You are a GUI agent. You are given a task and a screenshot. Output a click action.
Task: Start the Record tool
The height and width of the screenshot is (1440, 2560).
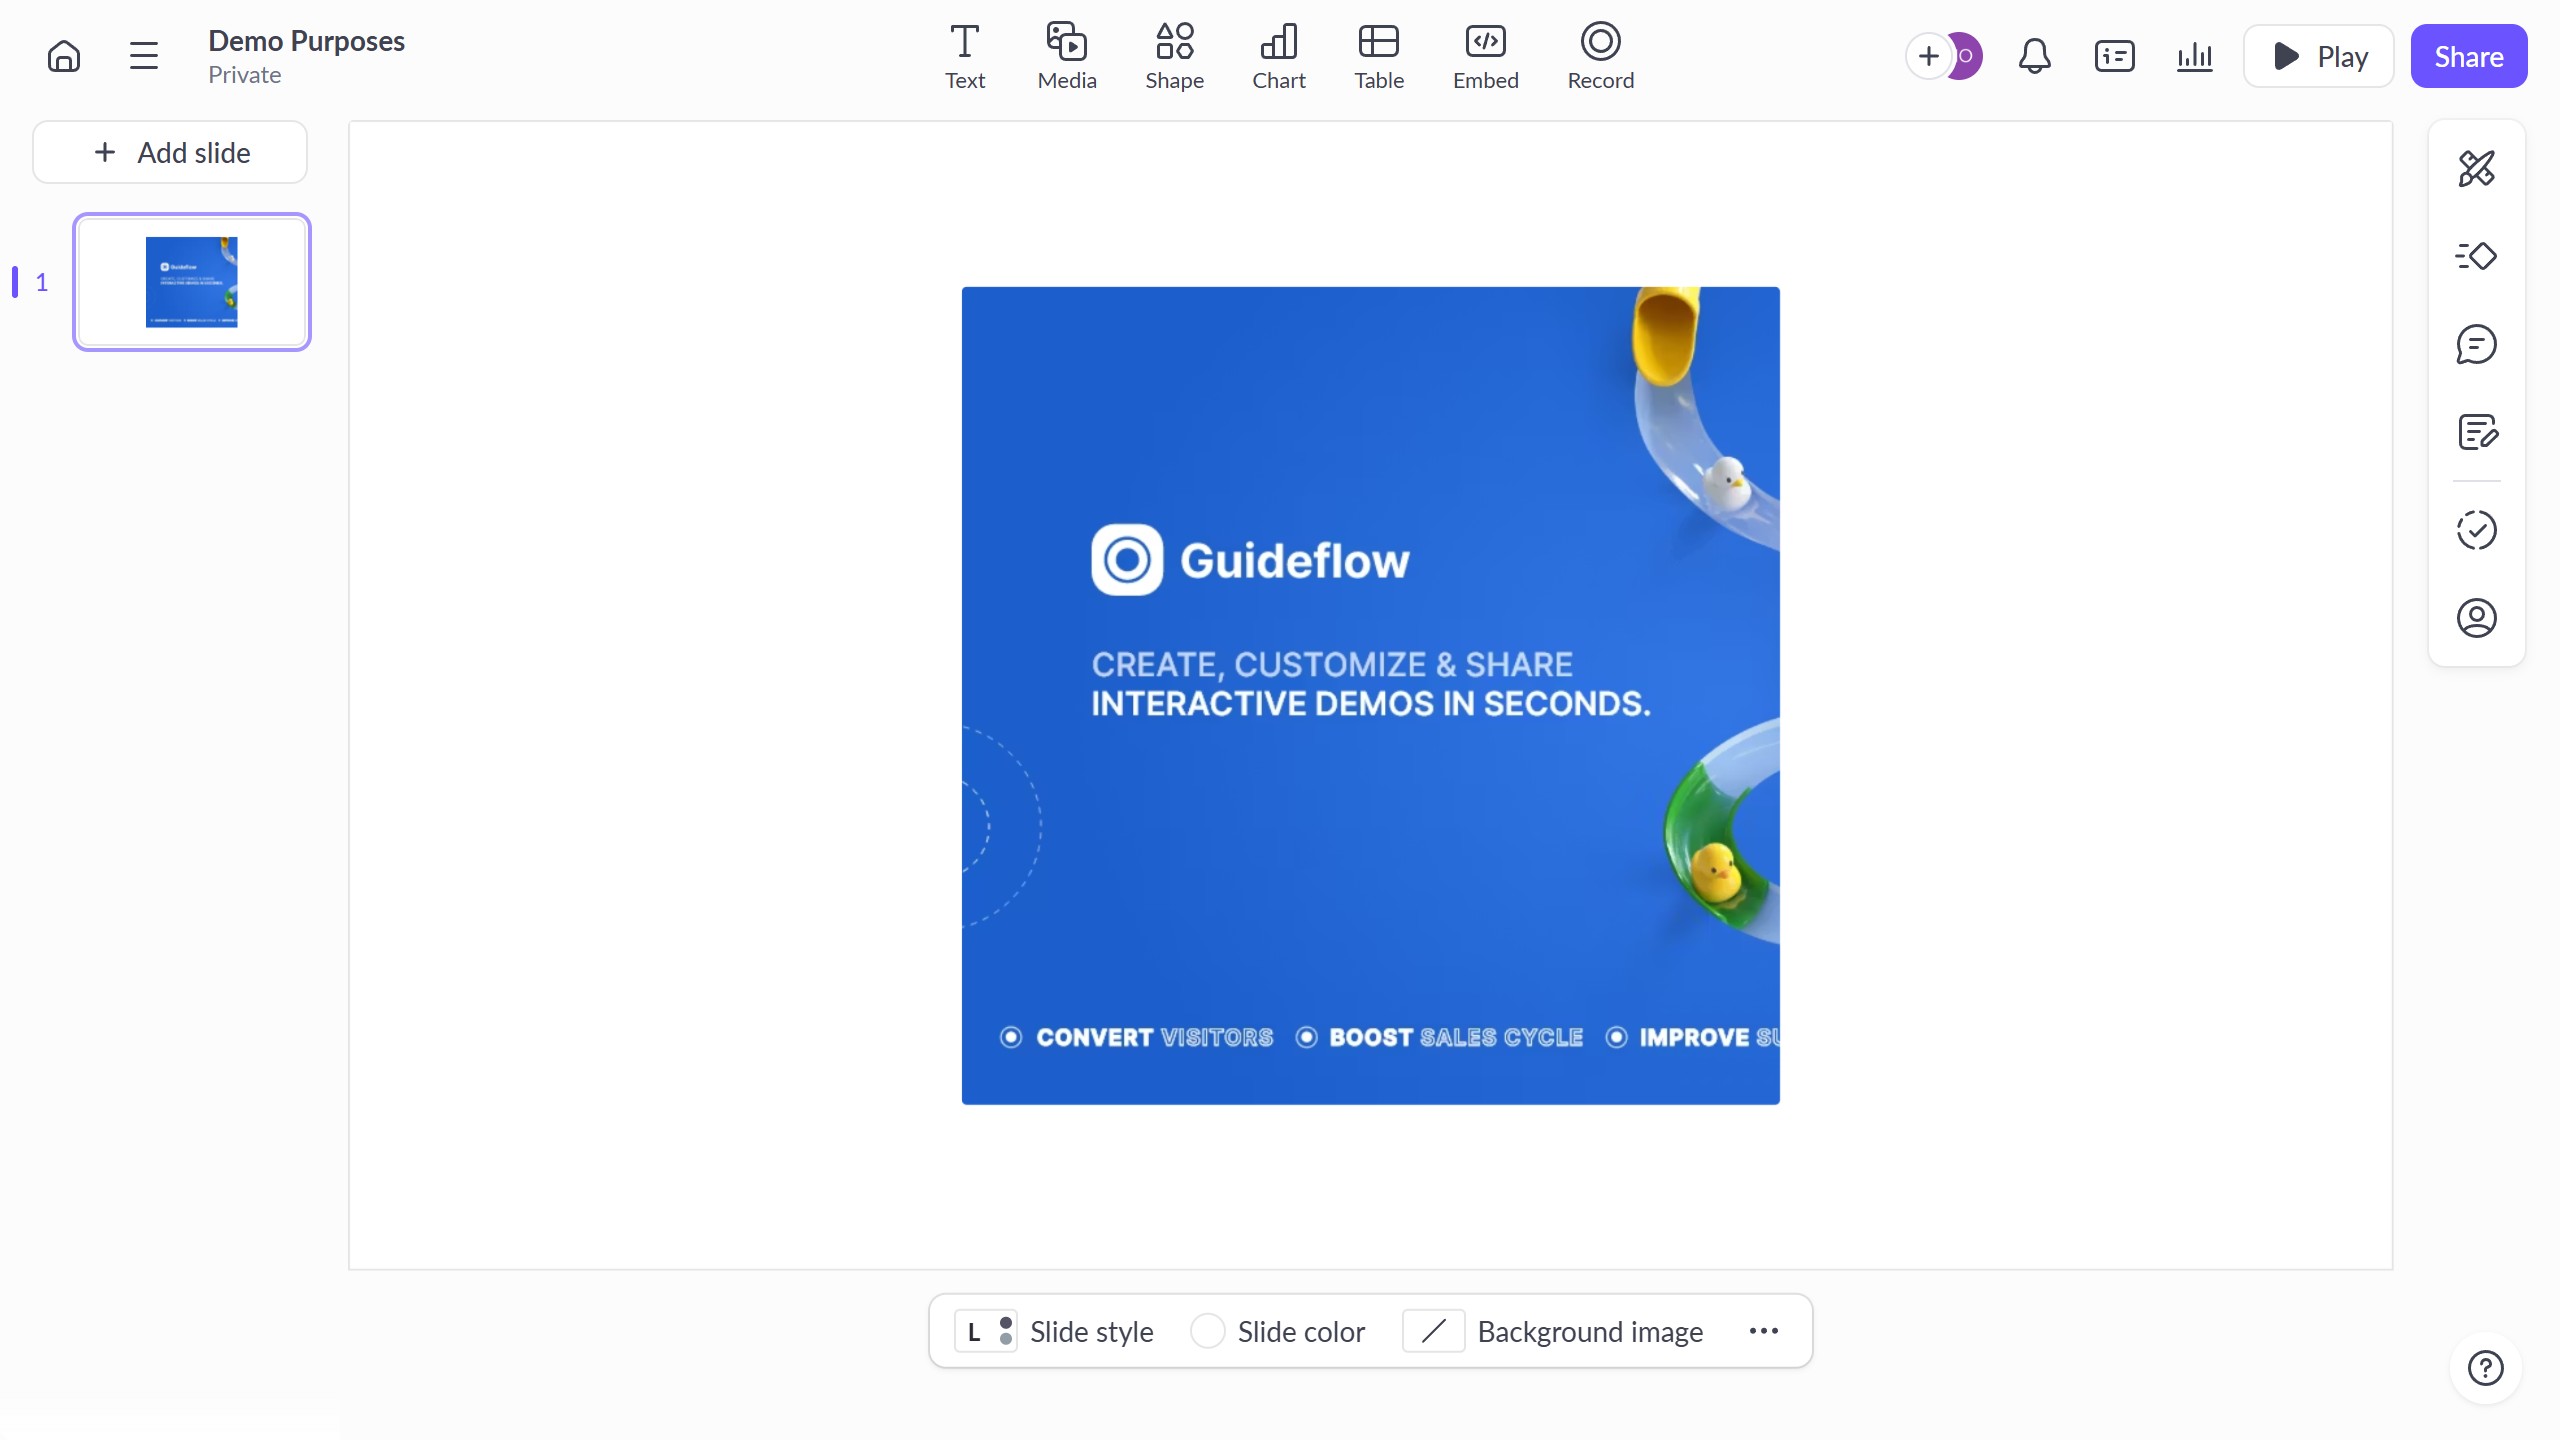[x=1600, y=56]
